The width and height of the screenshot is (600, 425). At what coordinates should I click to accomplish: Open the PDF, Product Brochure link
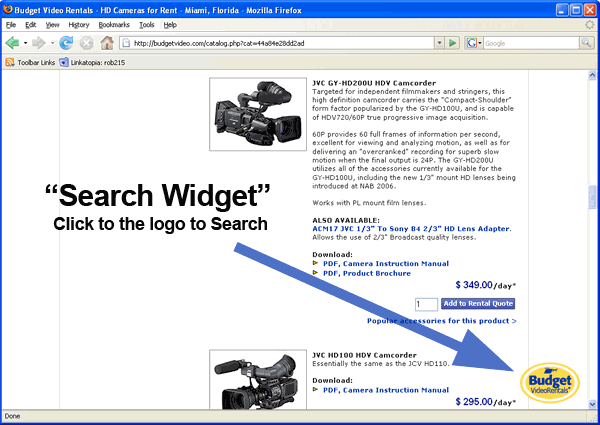(x=367, y=273)
